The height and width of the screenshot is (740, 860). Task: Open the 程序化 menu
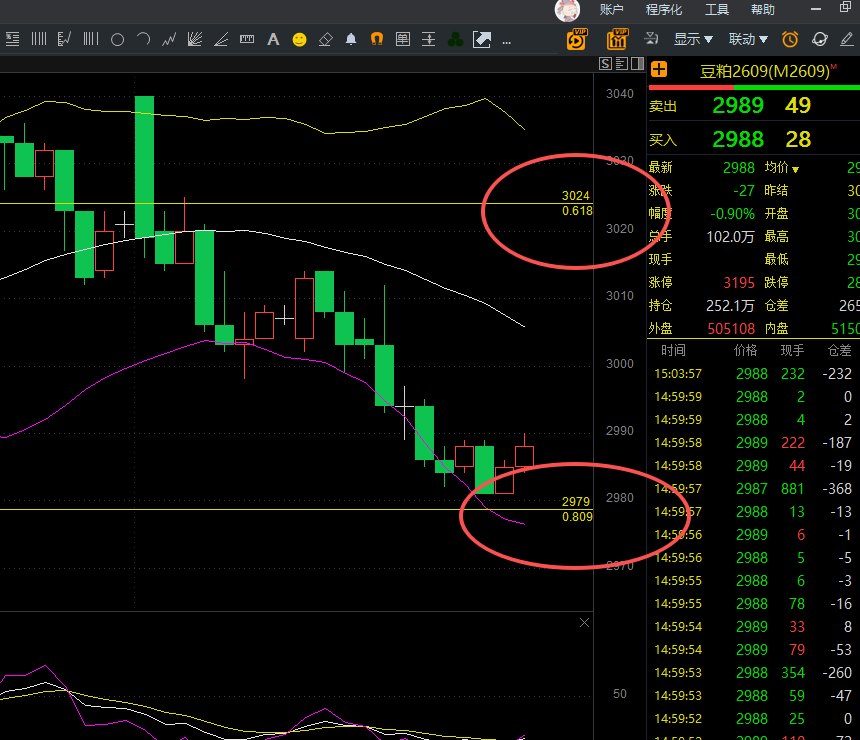coord(664,9)
